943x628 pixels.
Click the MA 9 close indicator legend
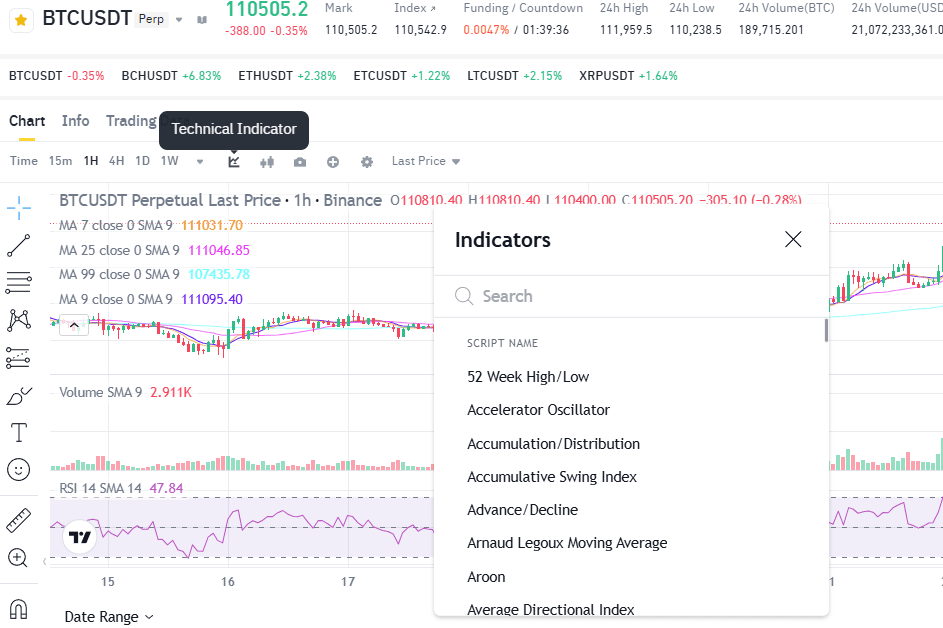click(x=151, y=299)
